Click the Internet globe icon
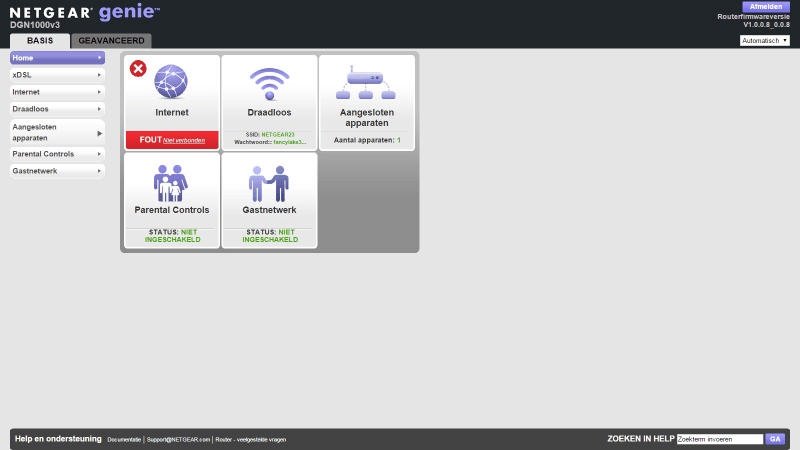Screen dimensions: 800x450 coord(171,82)
